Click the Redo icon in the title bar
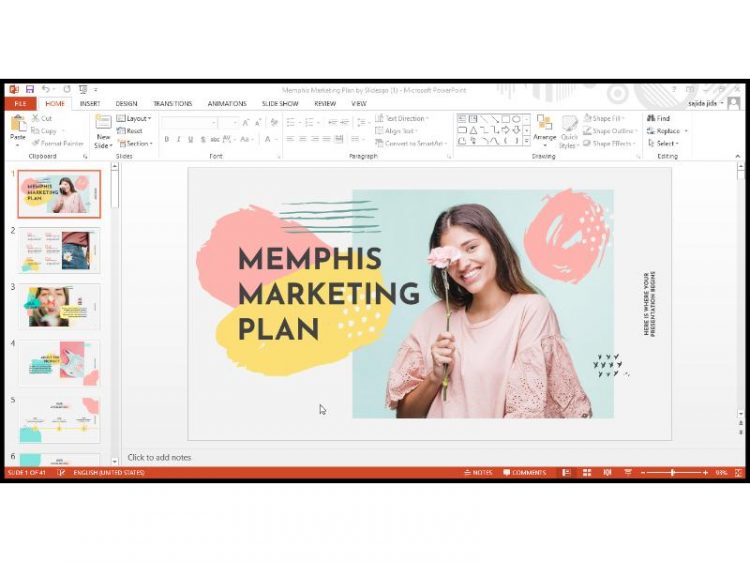 click(x=67, y=89)
